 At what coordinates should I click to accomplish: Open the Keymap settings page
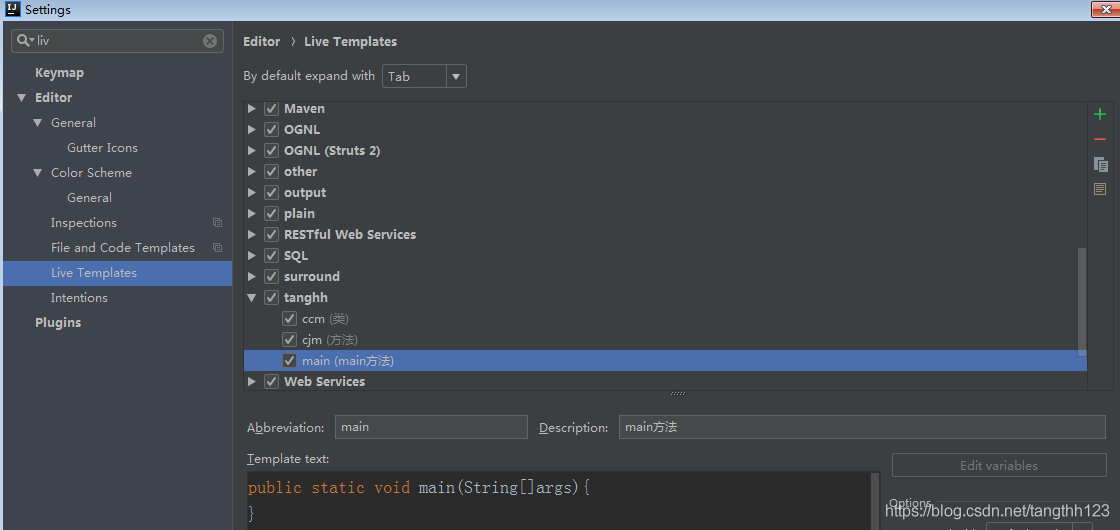[59, 73]
